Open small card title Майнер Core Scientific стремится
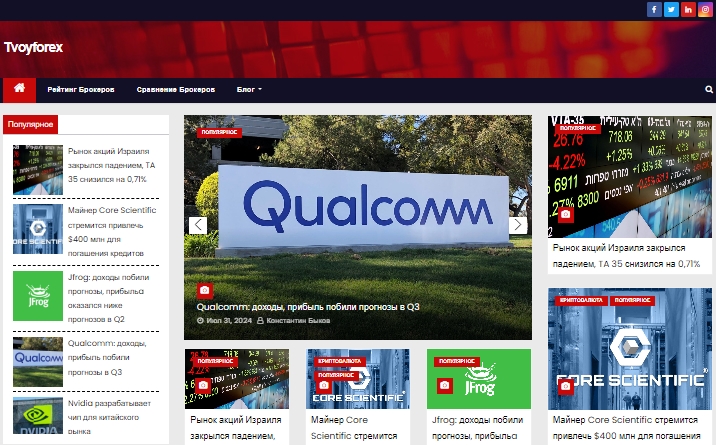Screen dimensions: 716x445 tap(354, 428)
